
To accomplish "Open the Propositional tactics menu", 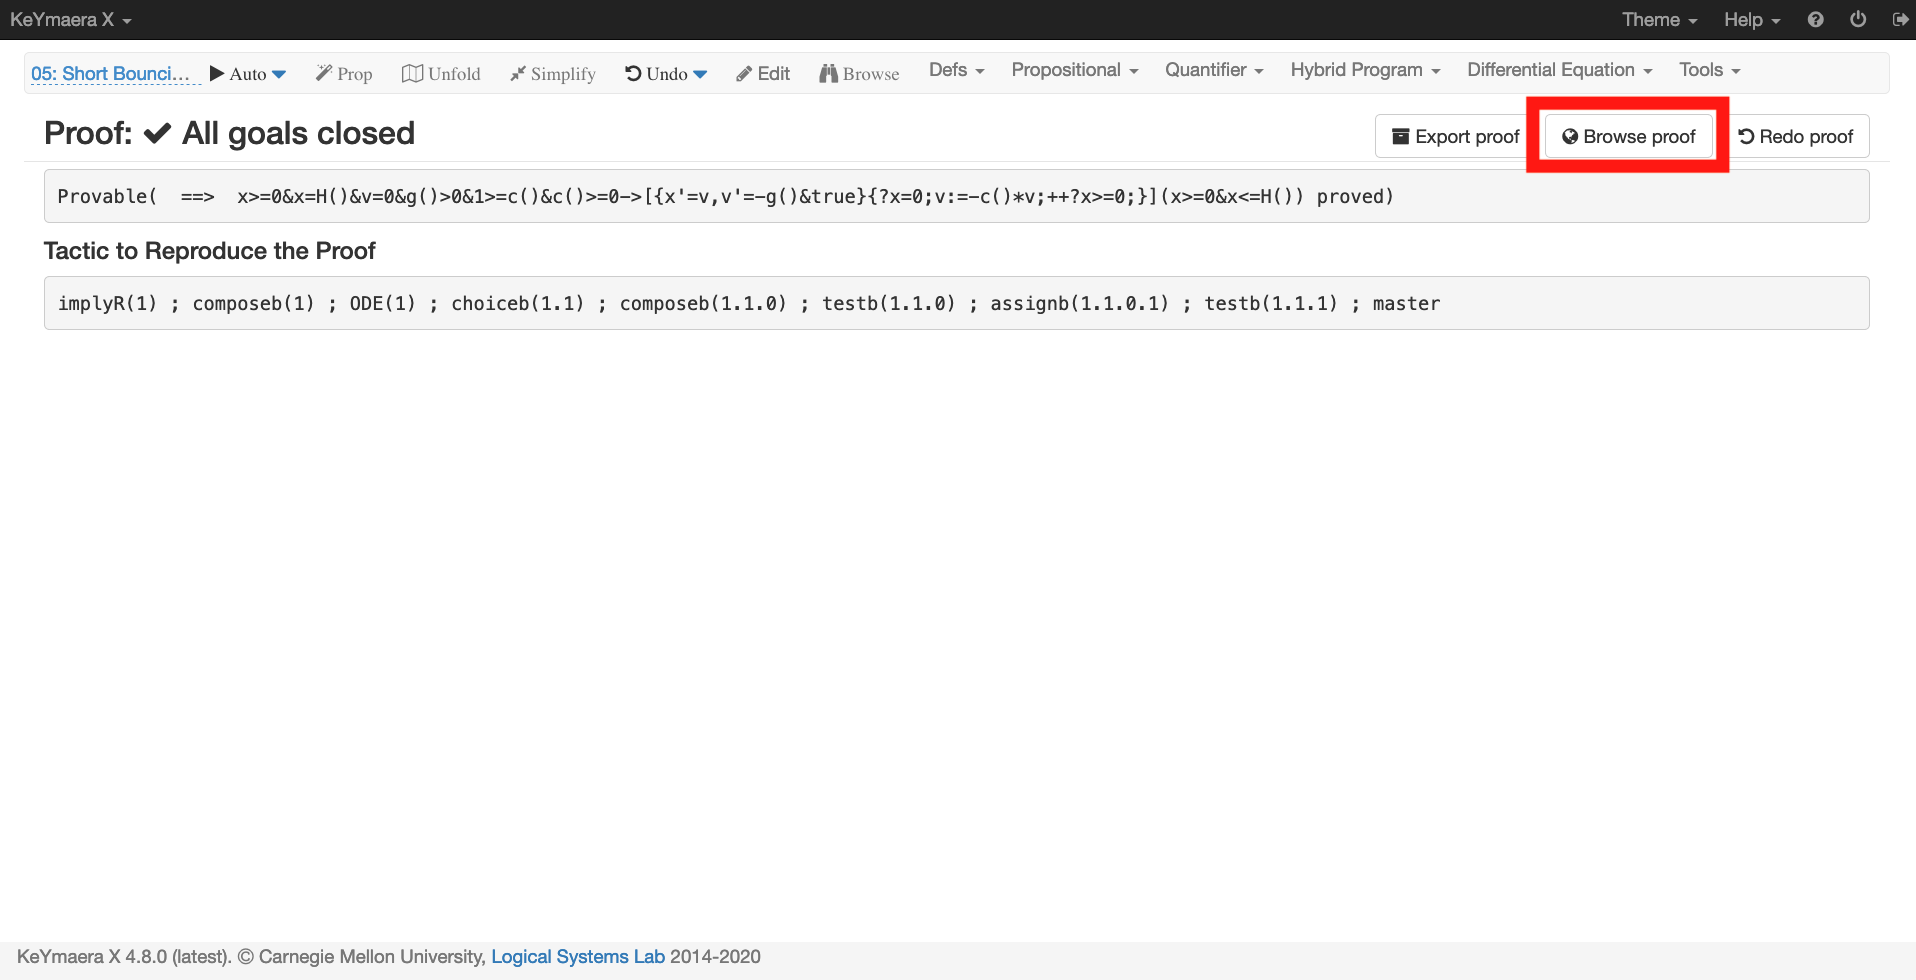I will [1074, 70].
